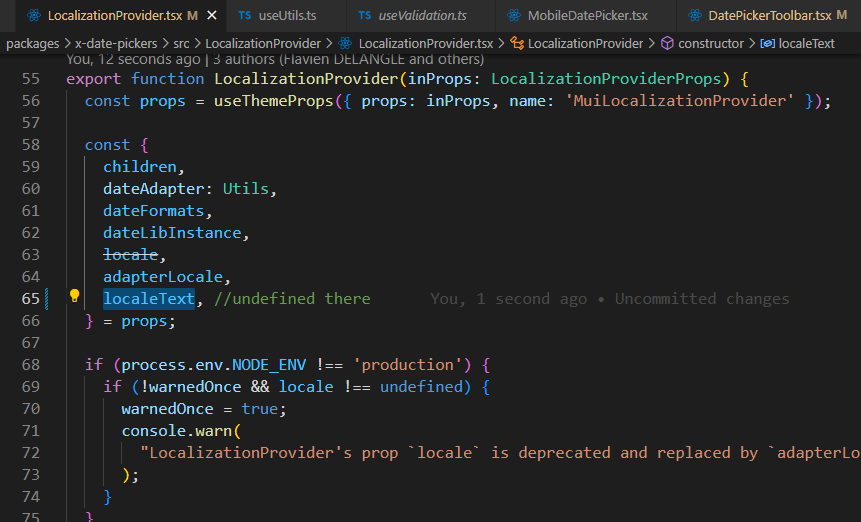This screenshot has height=522, width=861.
Task: Click 'Utils' type on line 60
Action: tap(246, 189)
